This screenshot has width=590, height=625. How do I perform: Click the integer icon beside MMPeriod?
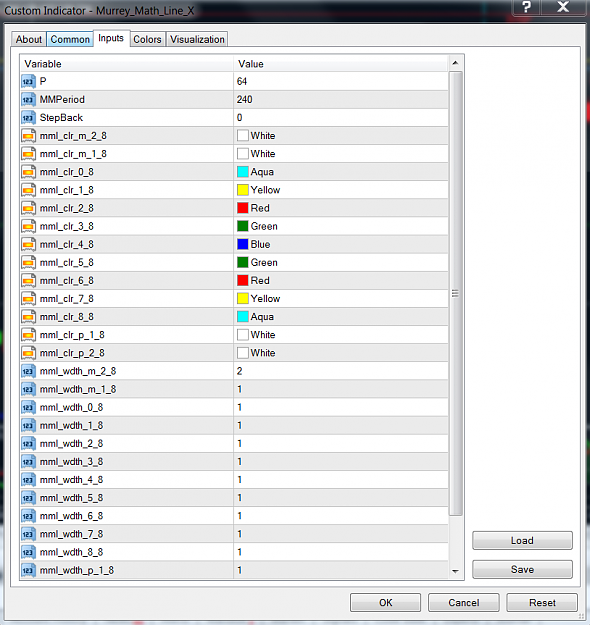point(28,100)
